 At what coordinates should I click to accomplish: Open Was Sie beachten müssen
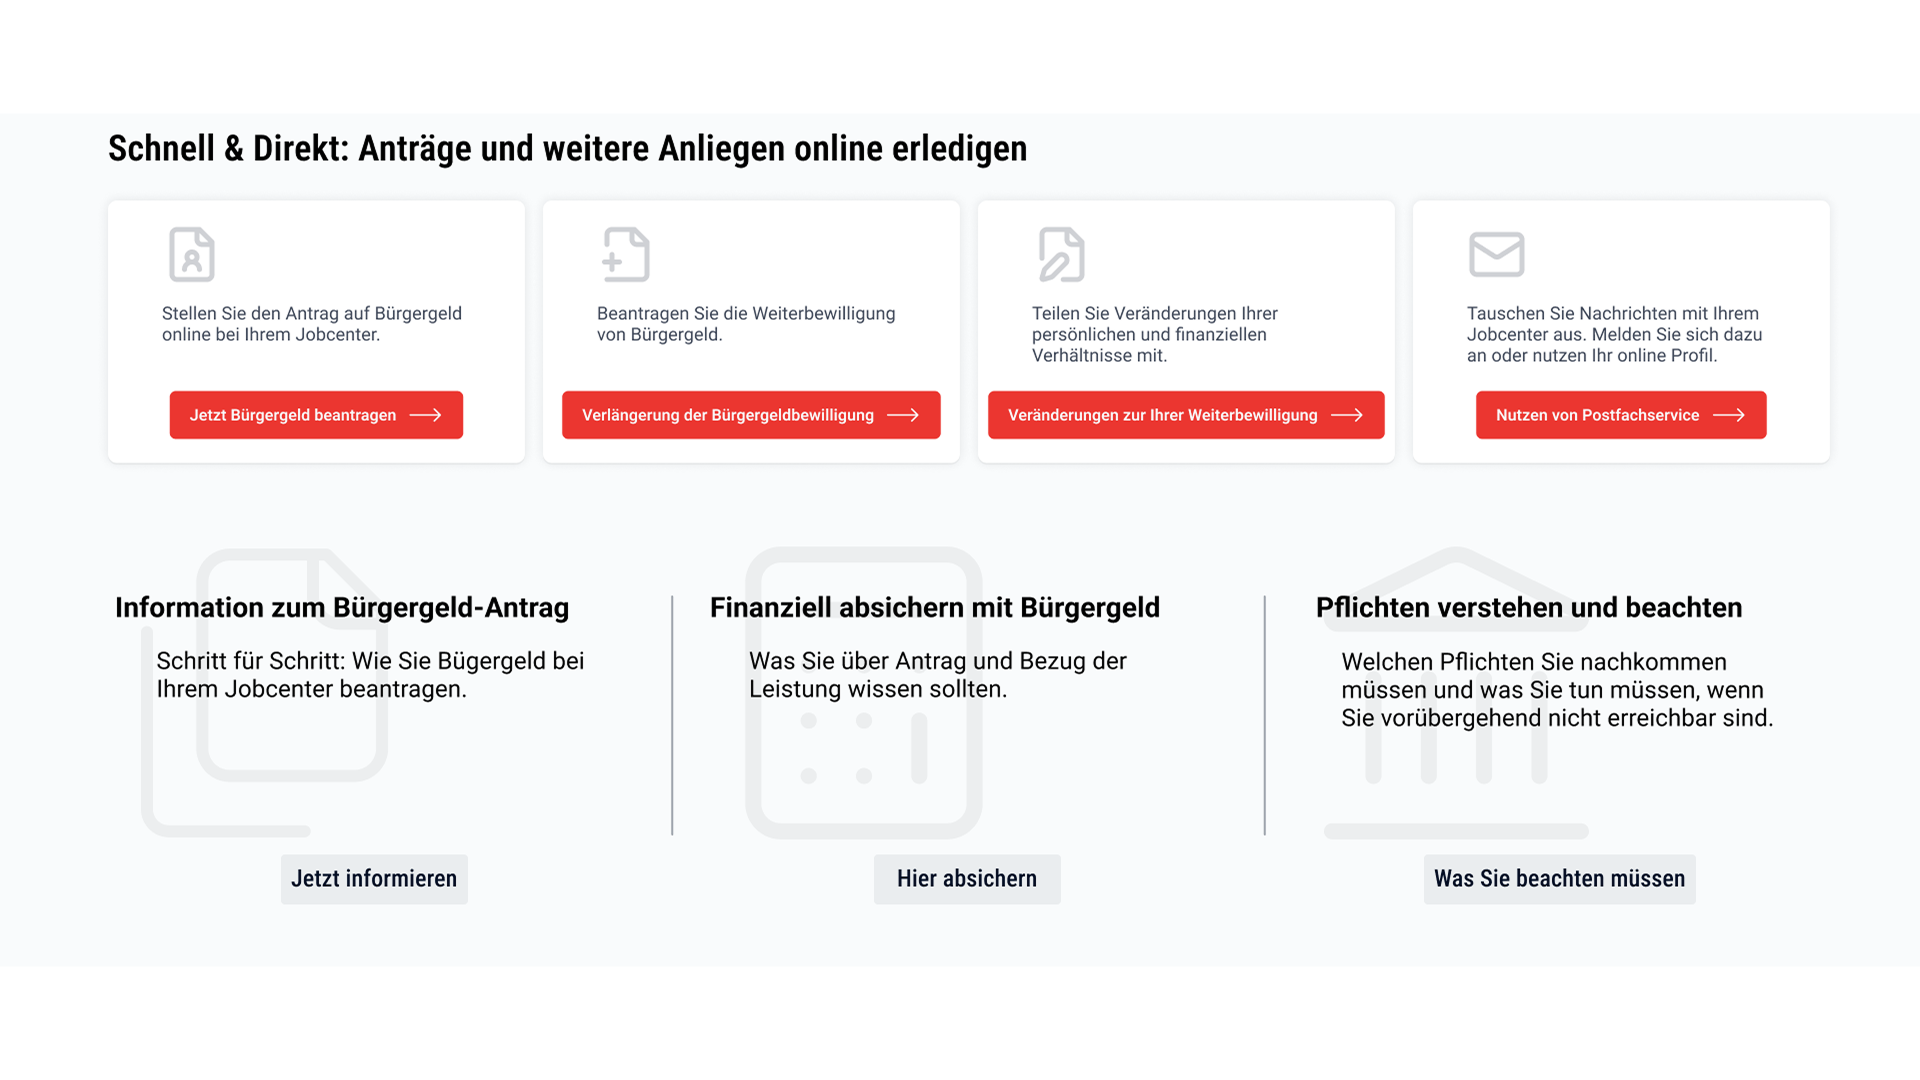click(x=1559, y=879)
